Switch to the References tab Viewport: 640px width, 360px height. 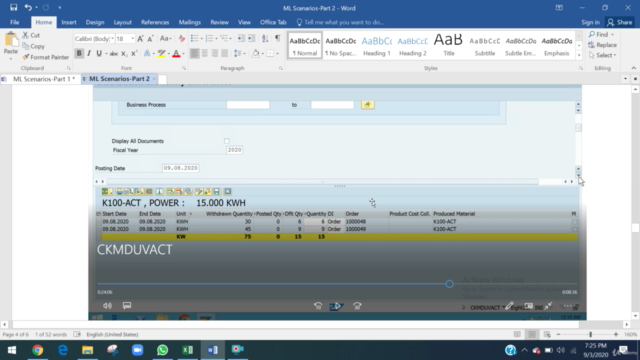(x=155, y=22)
